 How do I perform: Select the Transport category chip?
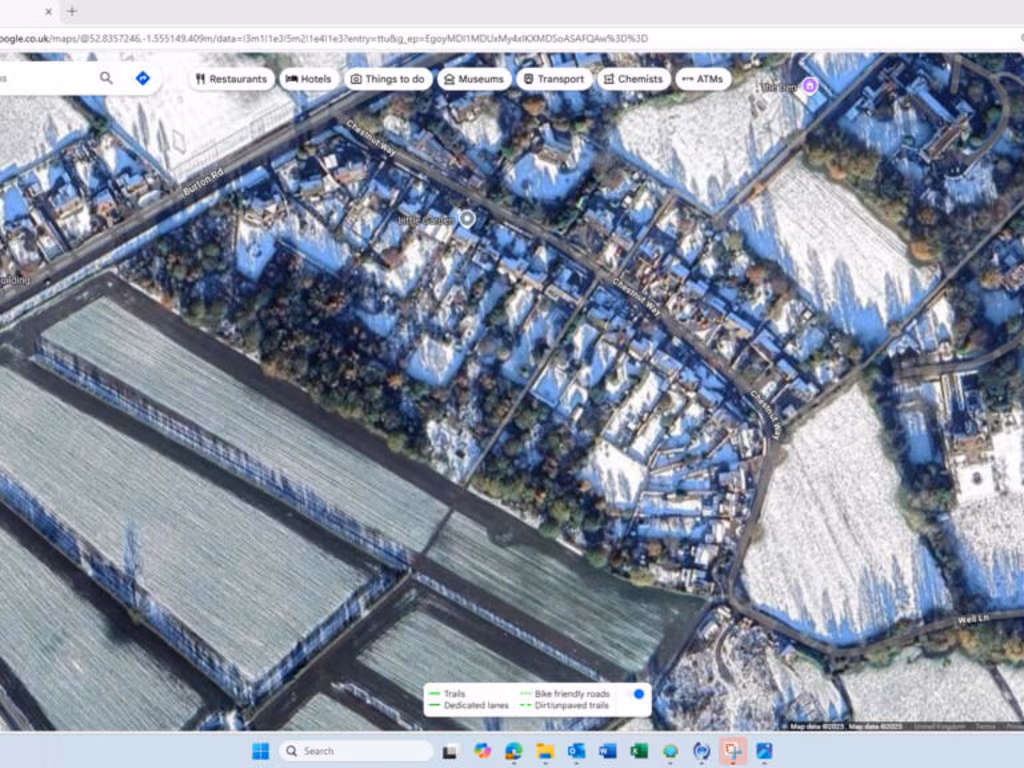click(x=553, y=79)
